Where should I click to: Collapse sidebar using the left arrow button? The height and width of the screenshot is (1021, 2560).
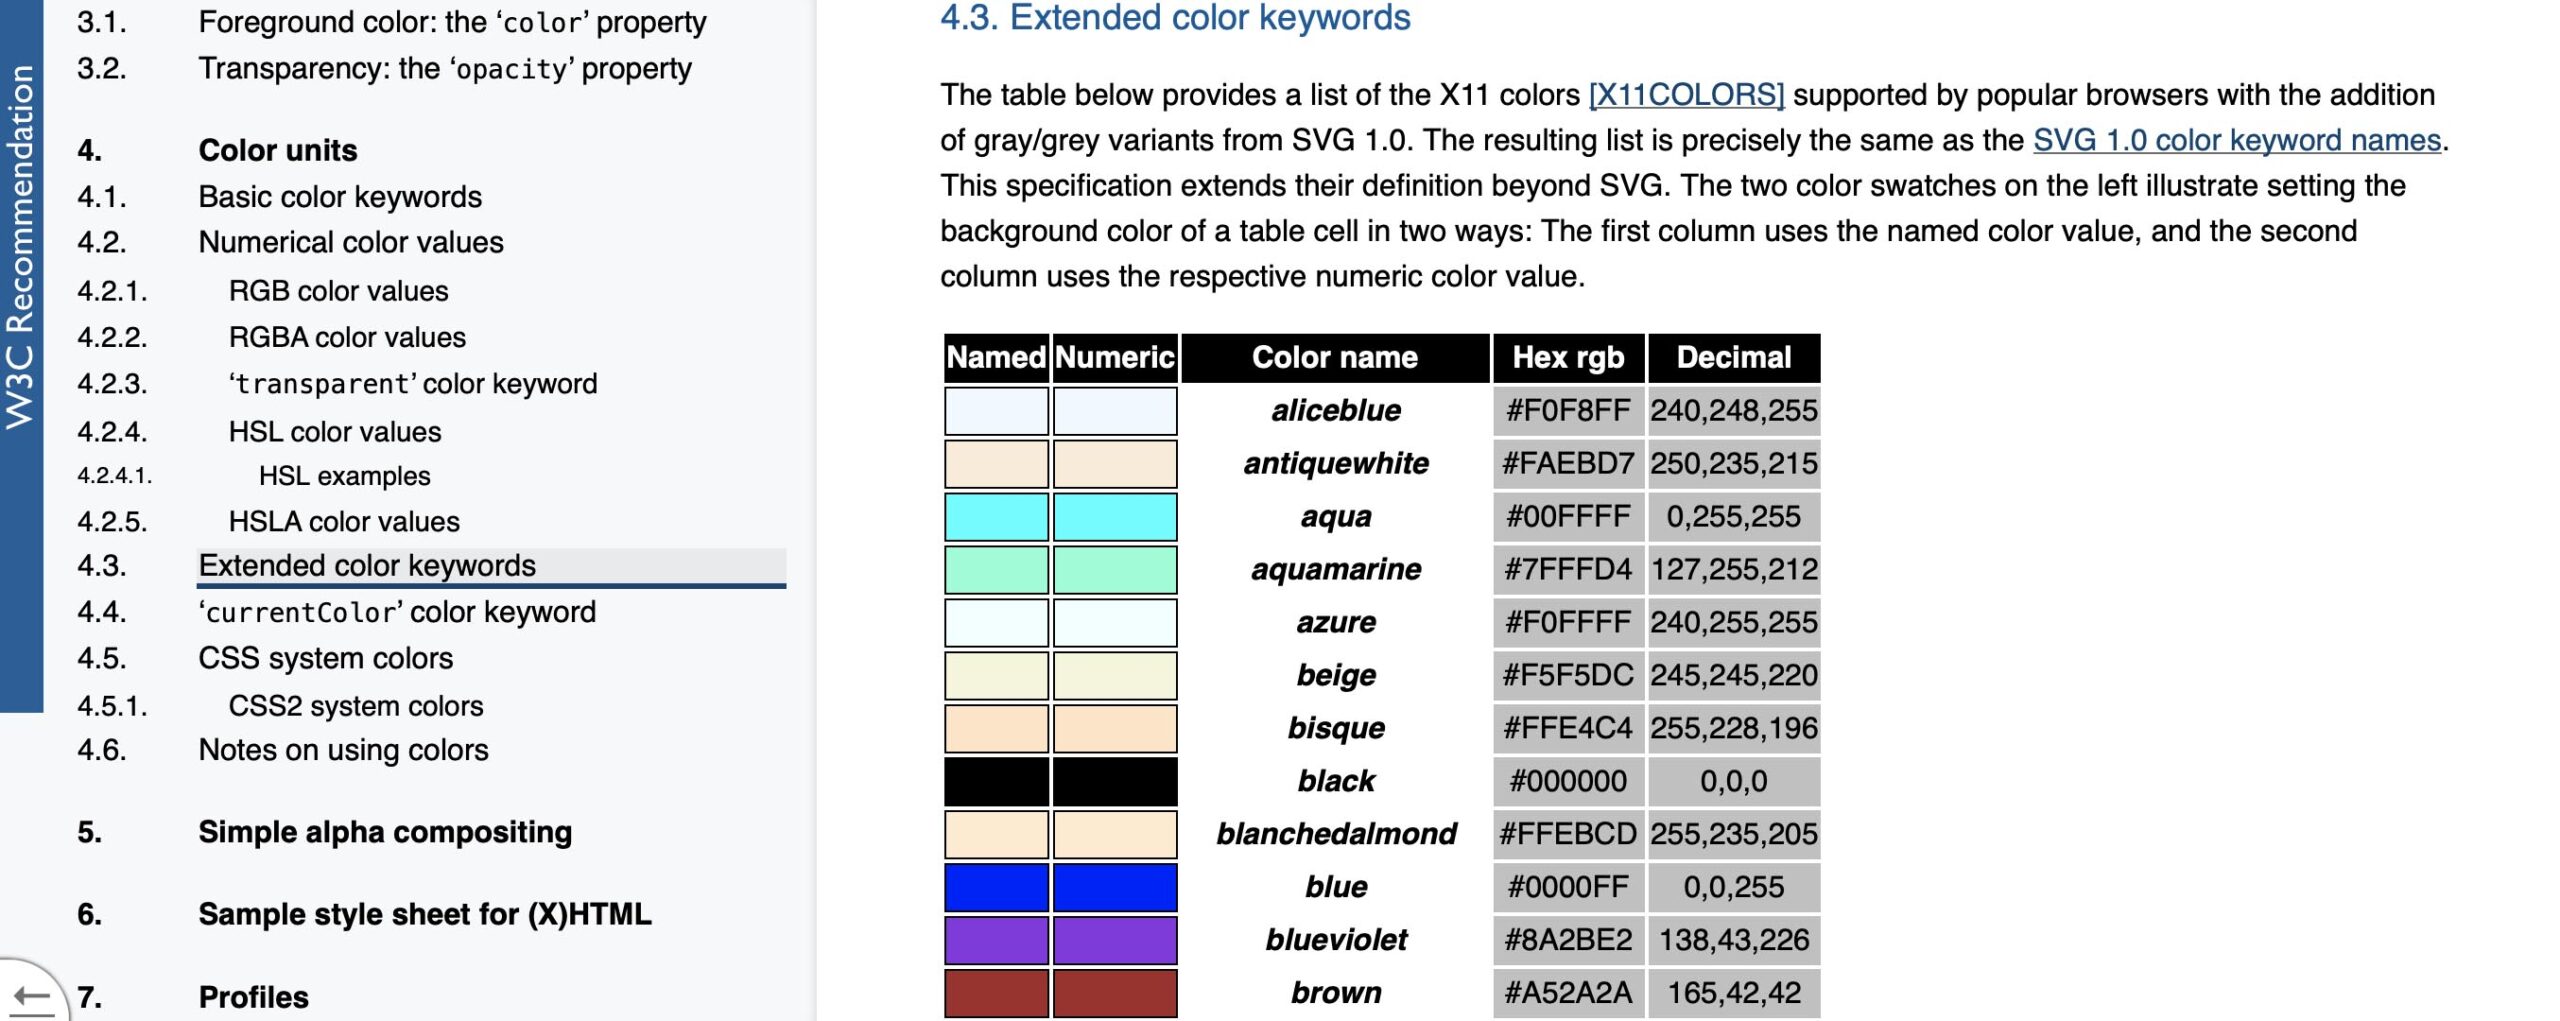click(32, 995)
